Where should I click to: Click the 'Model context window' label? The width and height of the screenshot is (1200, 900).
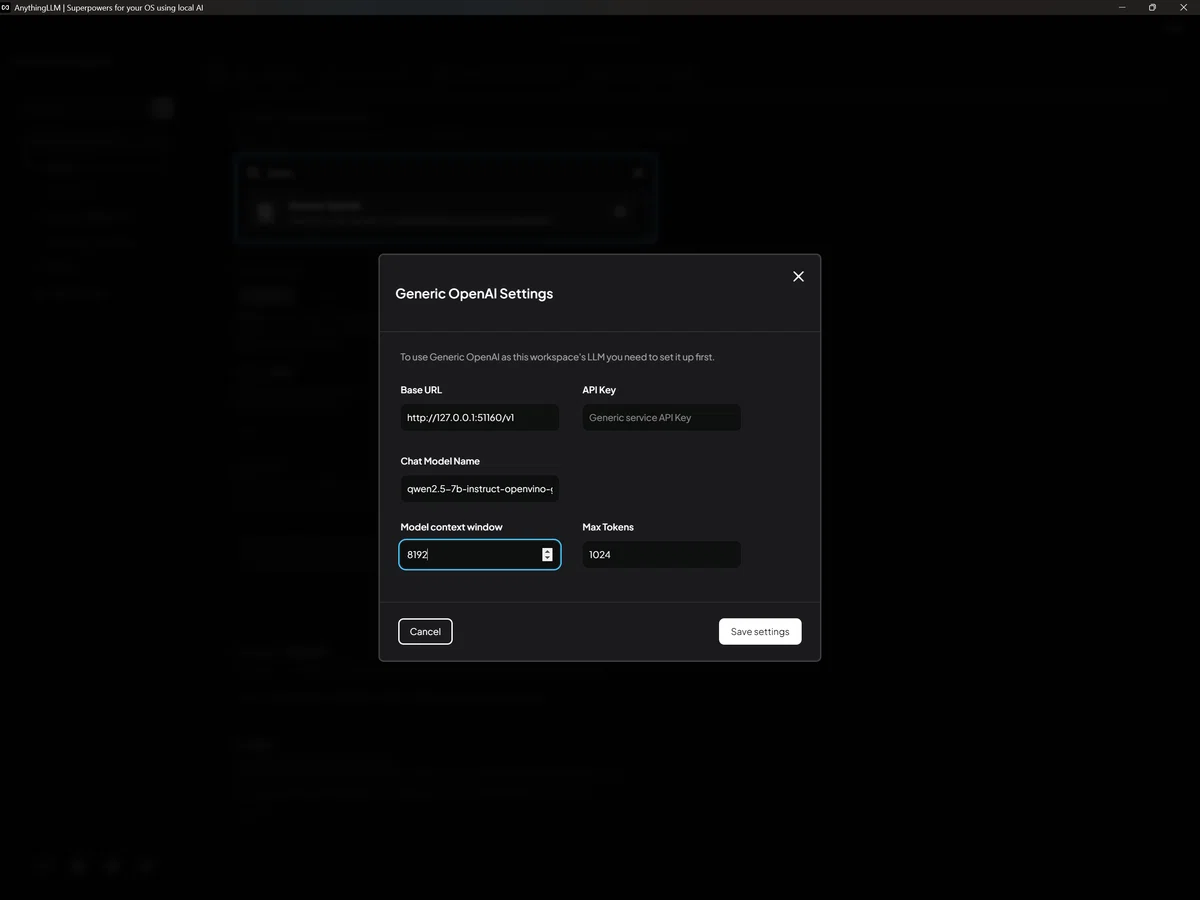[451, 527]
